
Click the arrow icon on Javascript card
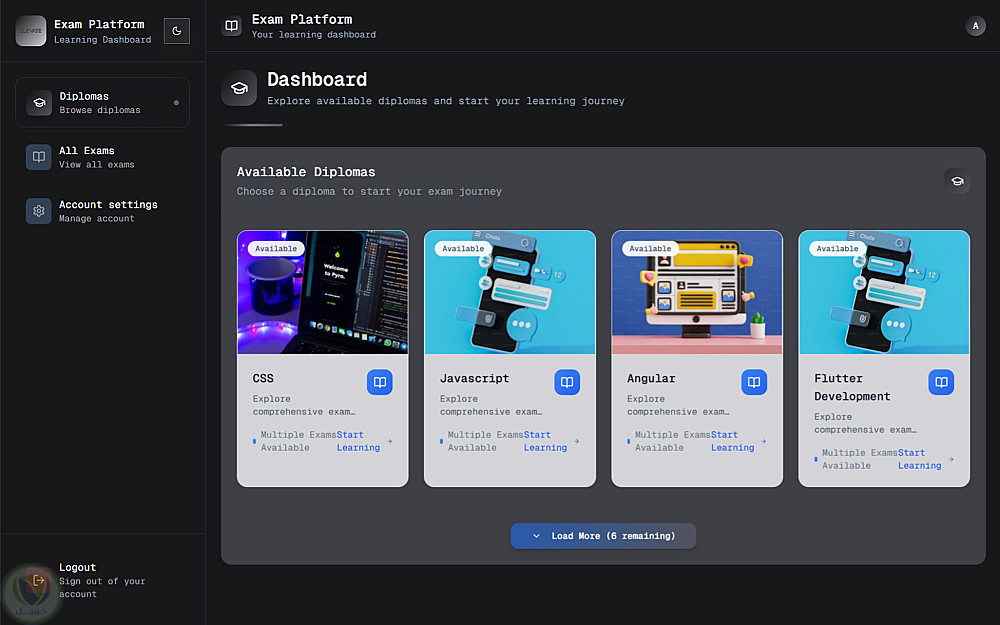[577, 441]
